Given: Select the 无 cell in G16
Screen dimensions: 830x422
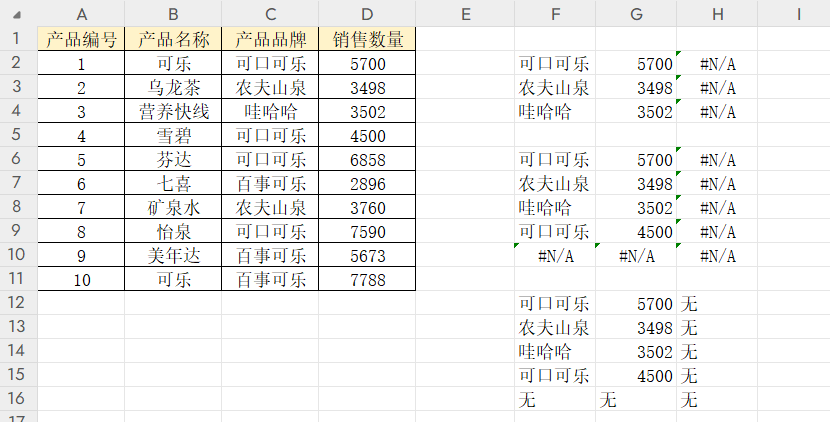Looking at the screenshot, I should pos(635,400).
